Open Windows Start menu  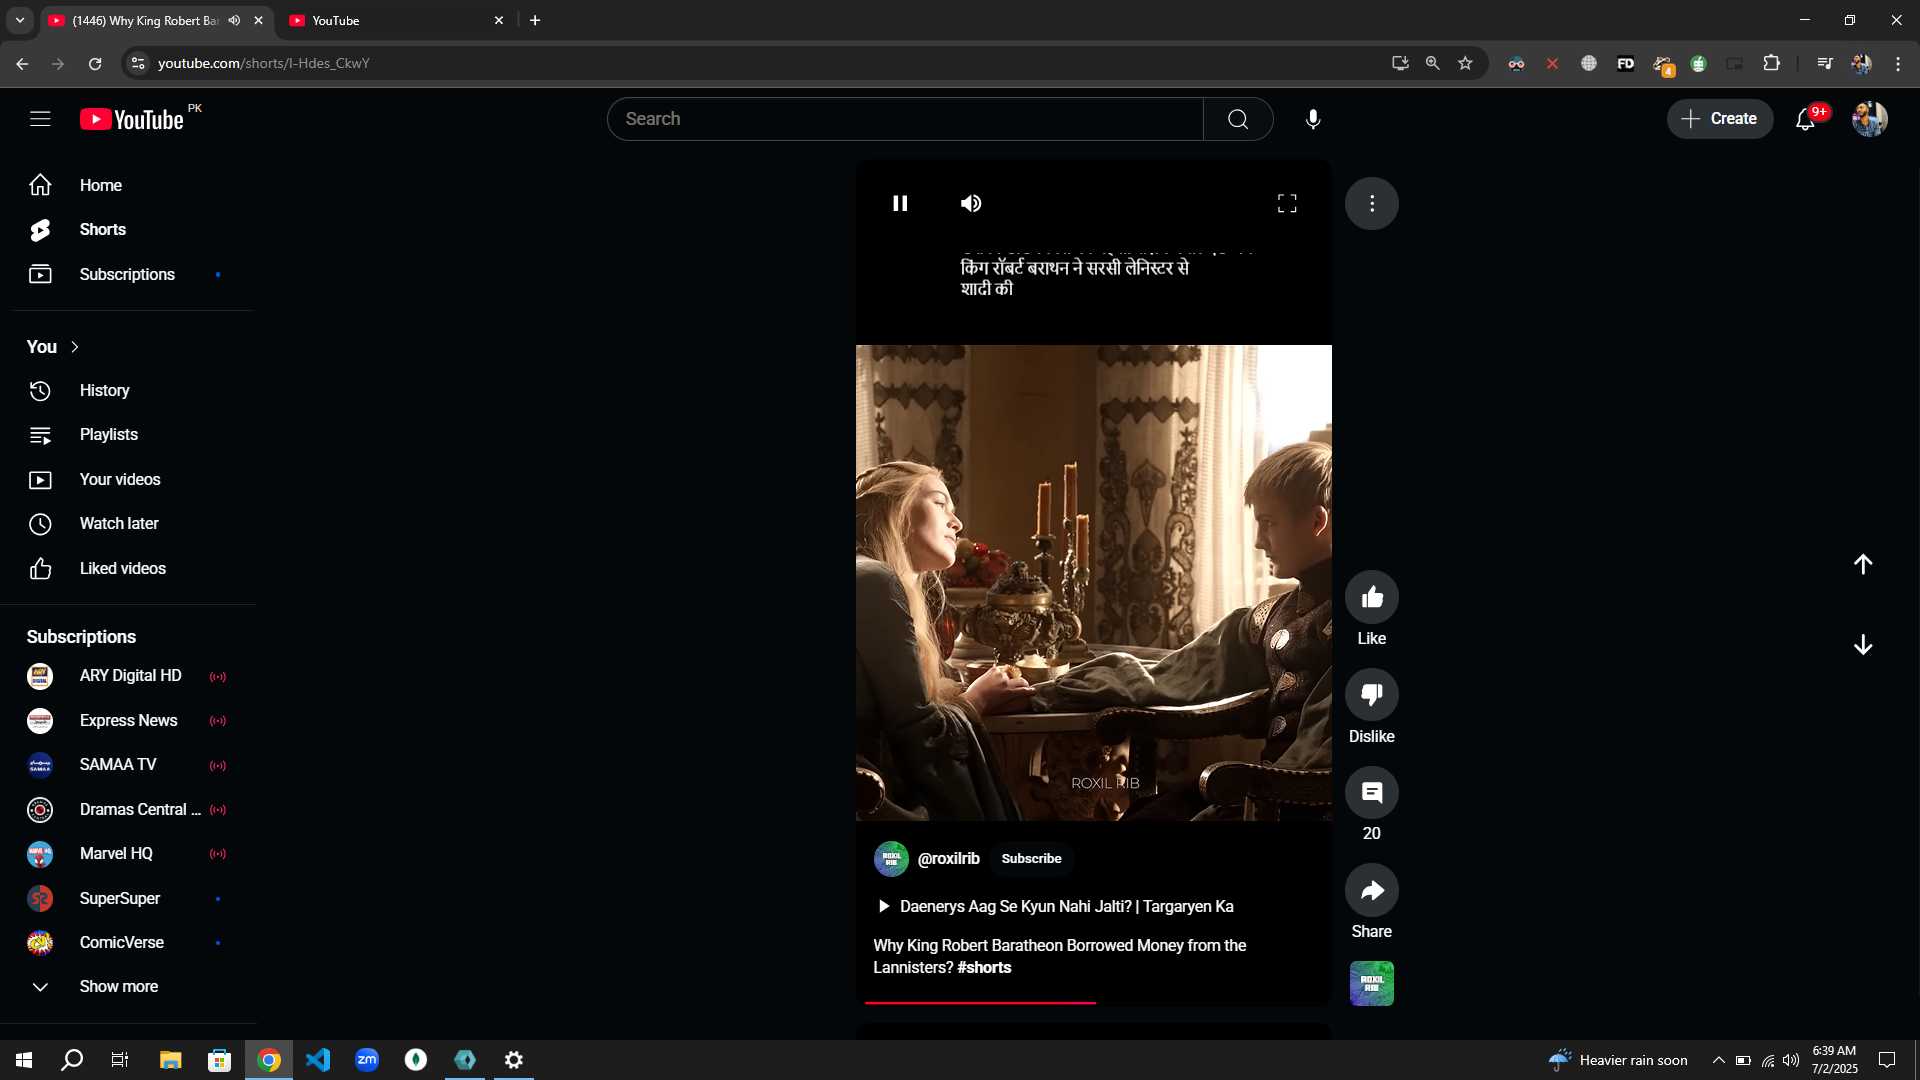pyautogui.click(x=24, y=1060)
